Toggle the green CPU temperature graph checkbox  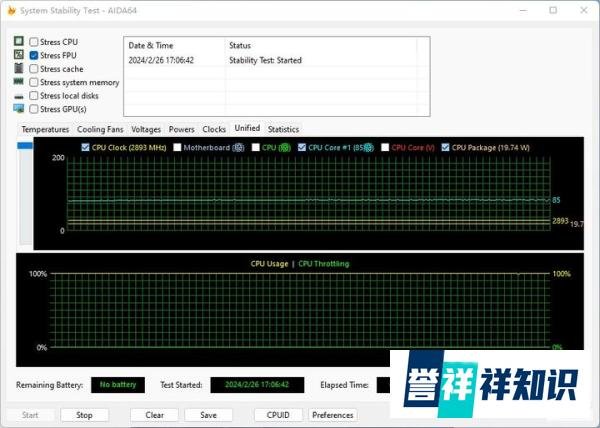(x=256, y=147)
